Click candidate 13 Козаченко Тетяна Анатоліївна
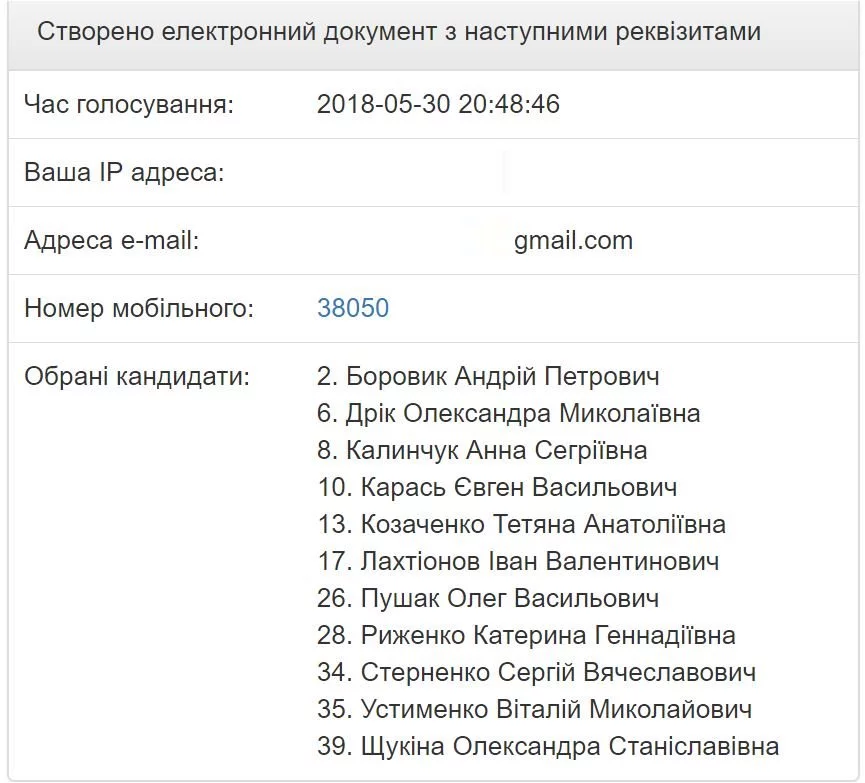Image resolution: width=865 pixels, height=783 pixels. click(521, 524)
